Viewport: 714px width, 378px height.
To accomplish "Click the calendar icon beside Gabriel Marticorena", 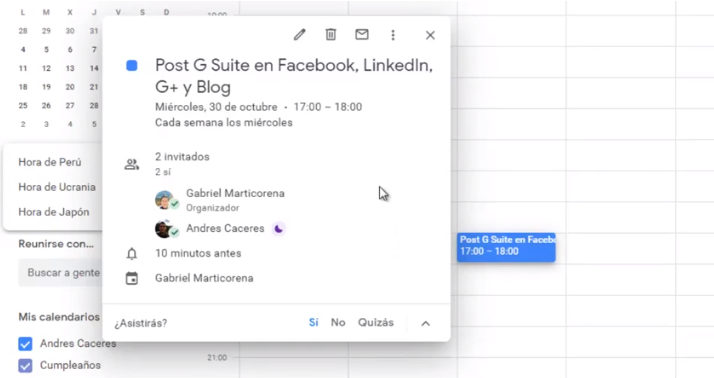I will [x=132, y=278].
